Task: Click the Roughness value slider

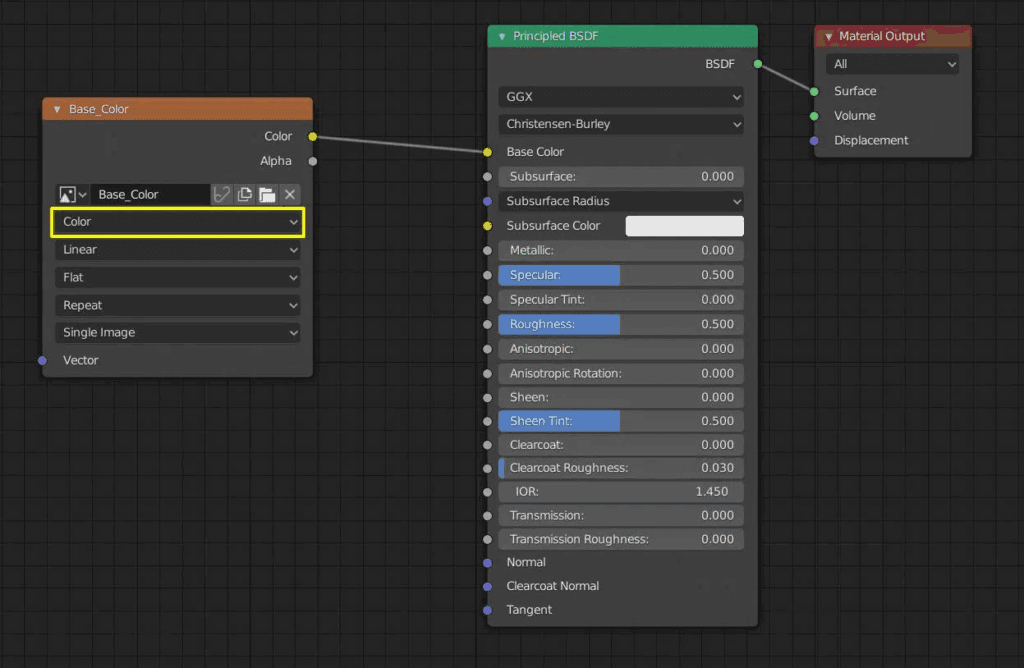Action: (621, 325)
